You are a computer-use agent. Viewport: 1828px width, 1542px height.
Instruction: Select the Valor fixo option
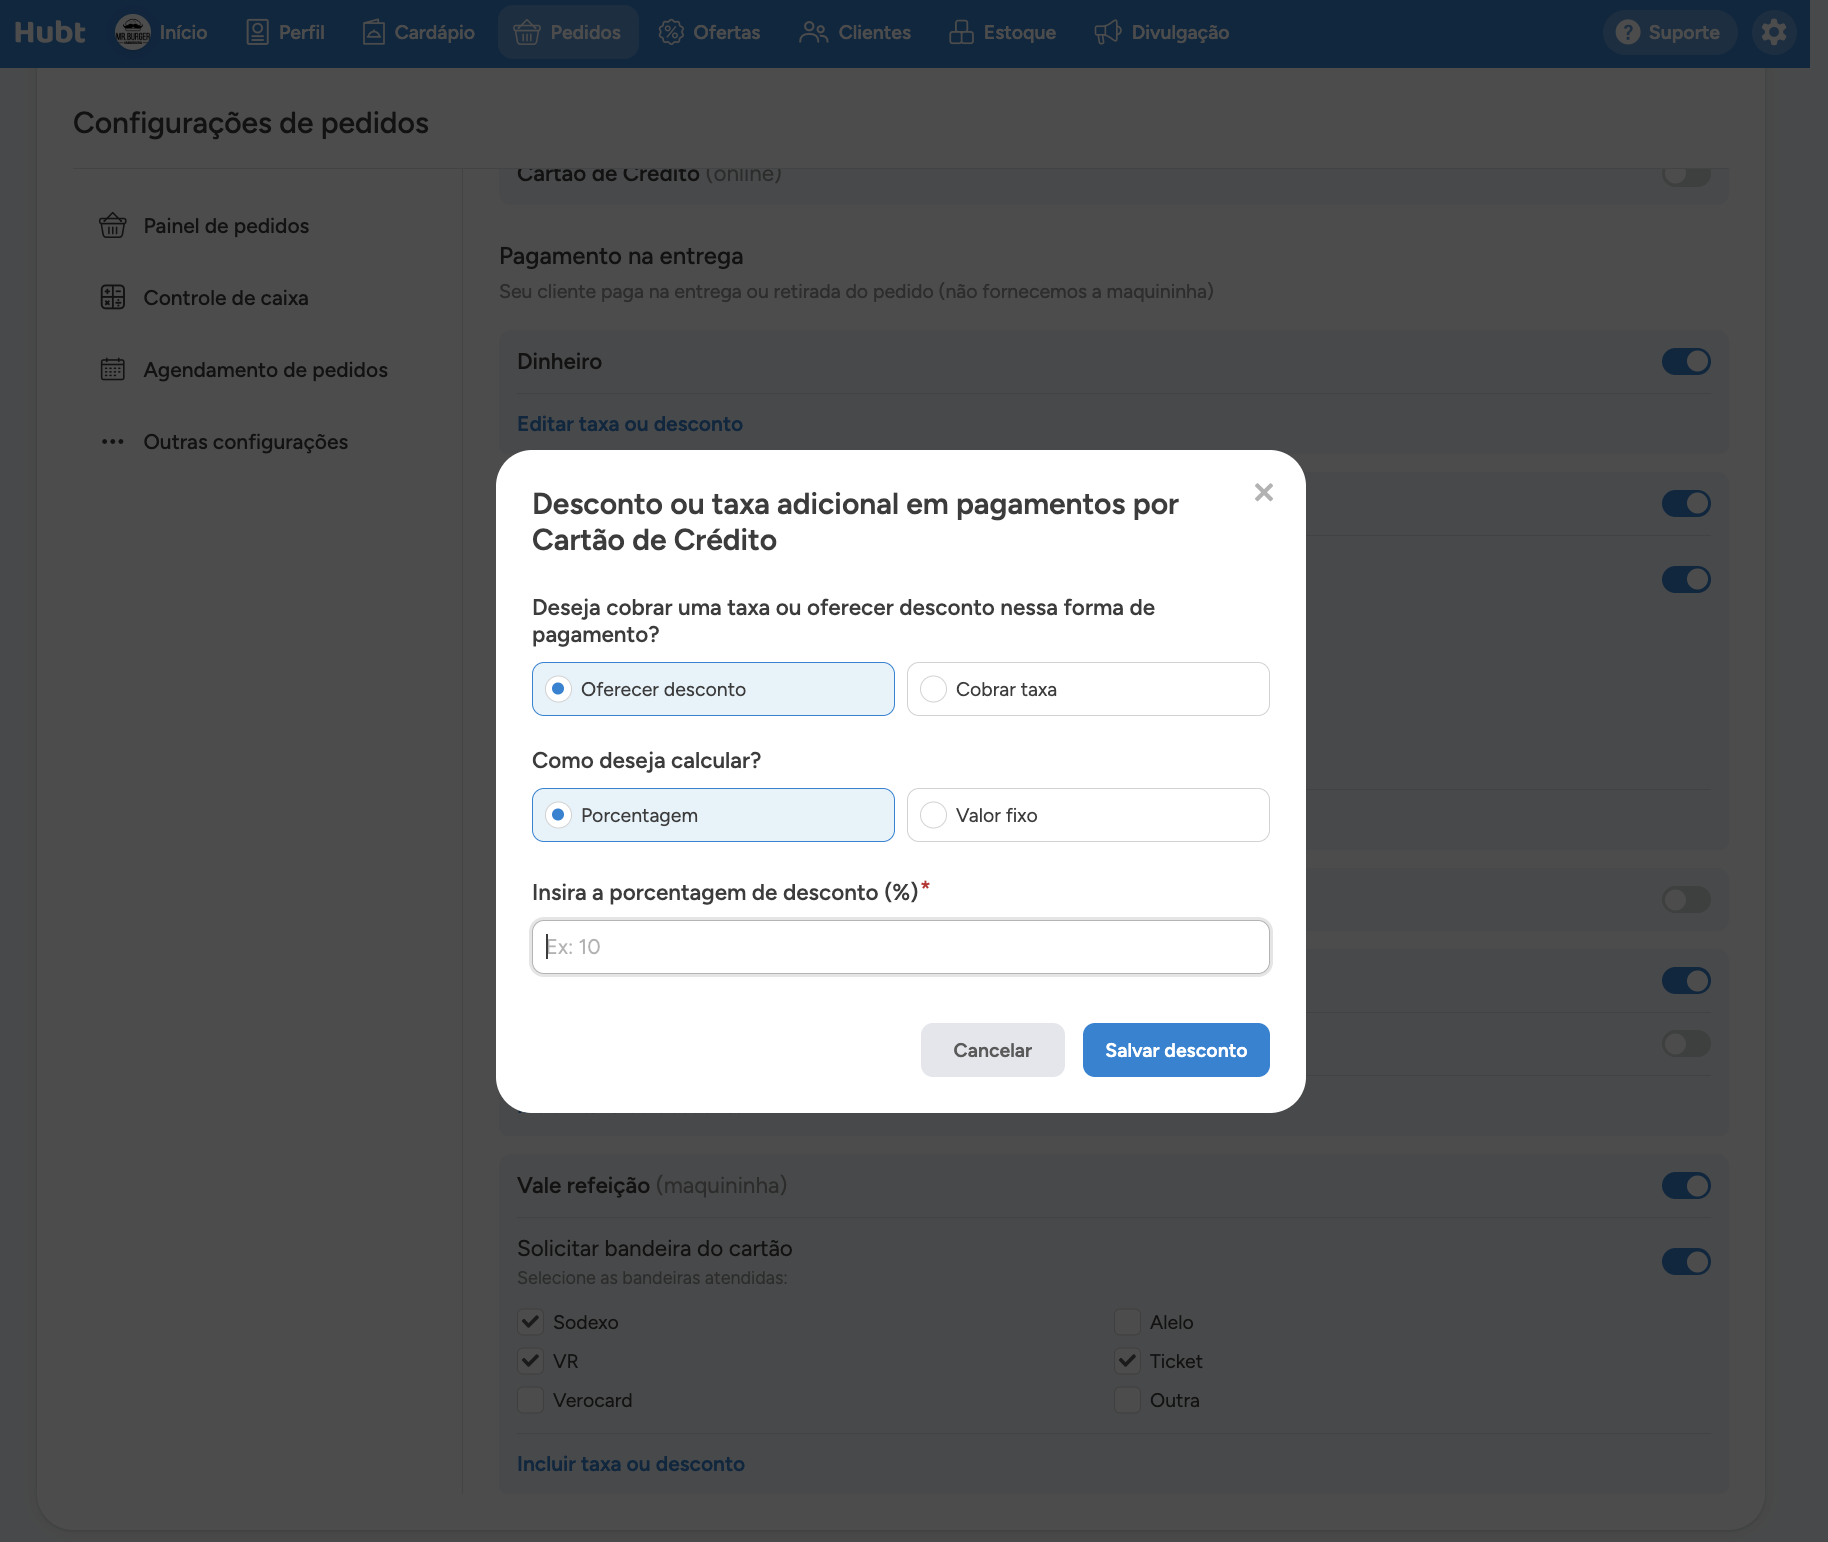pyautogui.click(x=1088, y=815)
